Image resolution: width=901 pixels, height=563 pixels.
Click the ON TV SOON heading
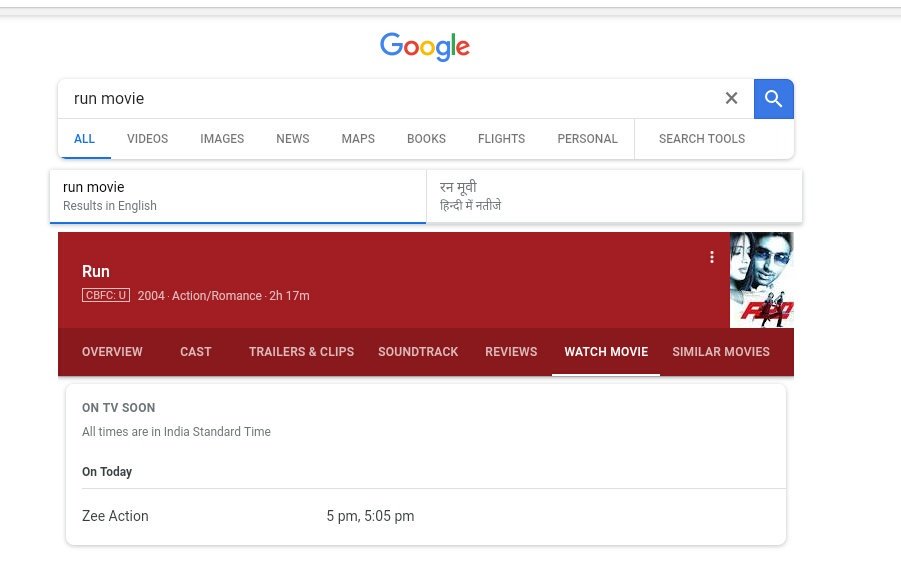coord(118,408)
